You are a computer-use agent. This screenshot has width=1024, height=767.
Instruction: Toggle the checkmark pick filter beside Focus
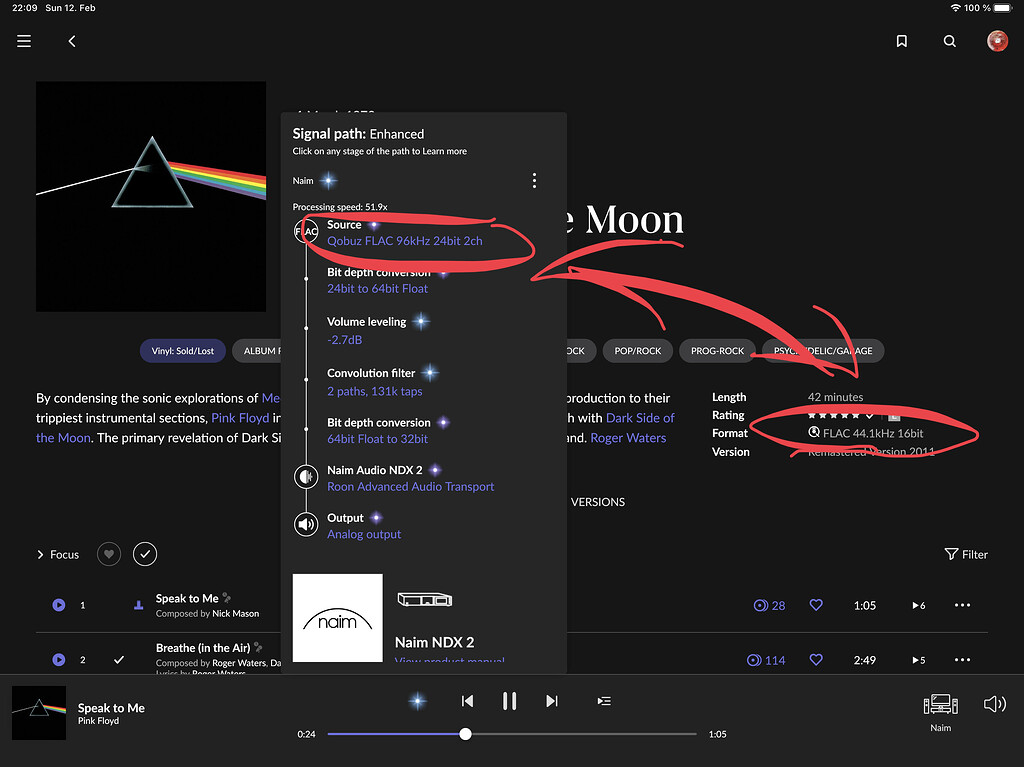coord(144,553)
